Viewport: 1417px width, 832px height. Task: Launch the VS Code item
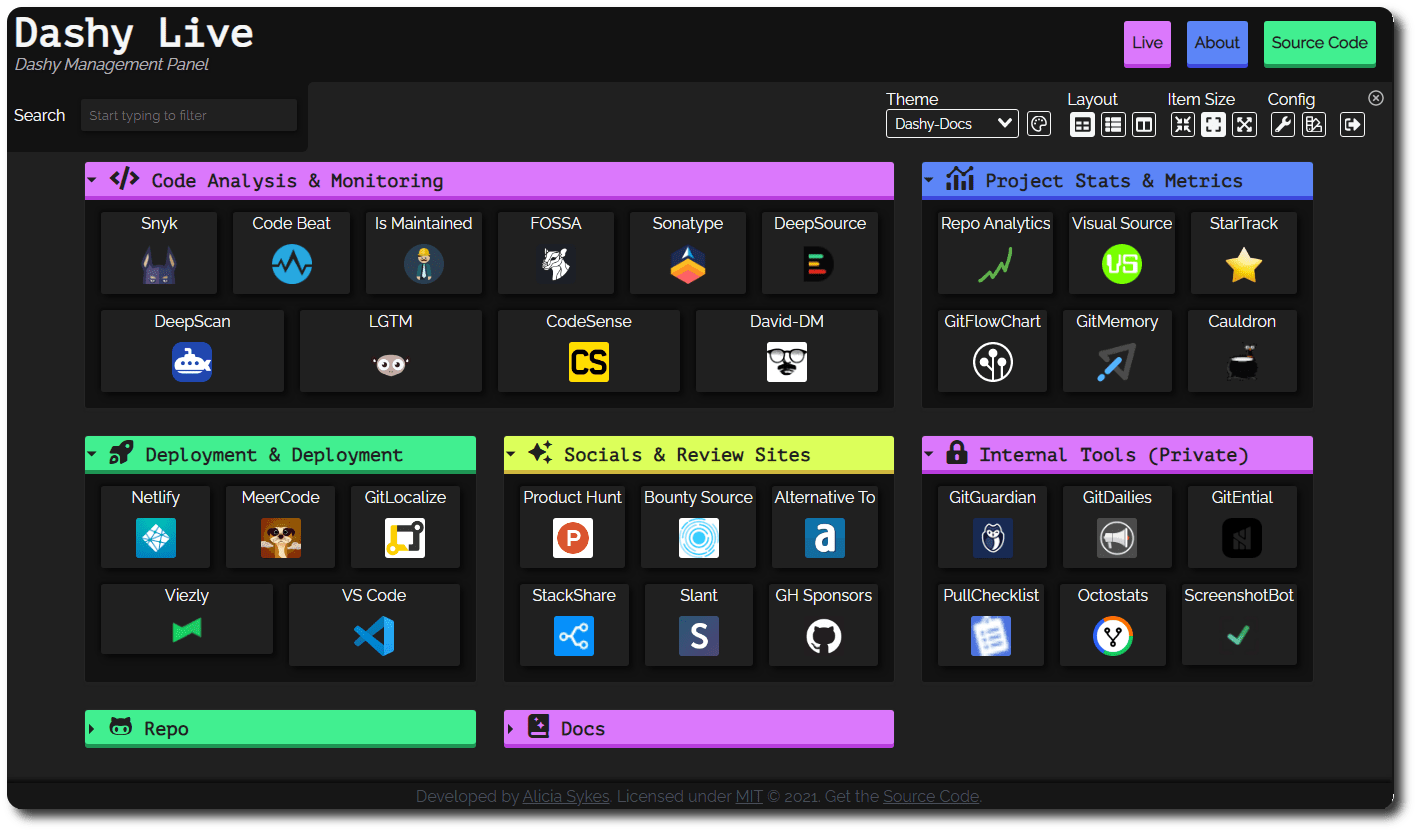pos(374,624)
